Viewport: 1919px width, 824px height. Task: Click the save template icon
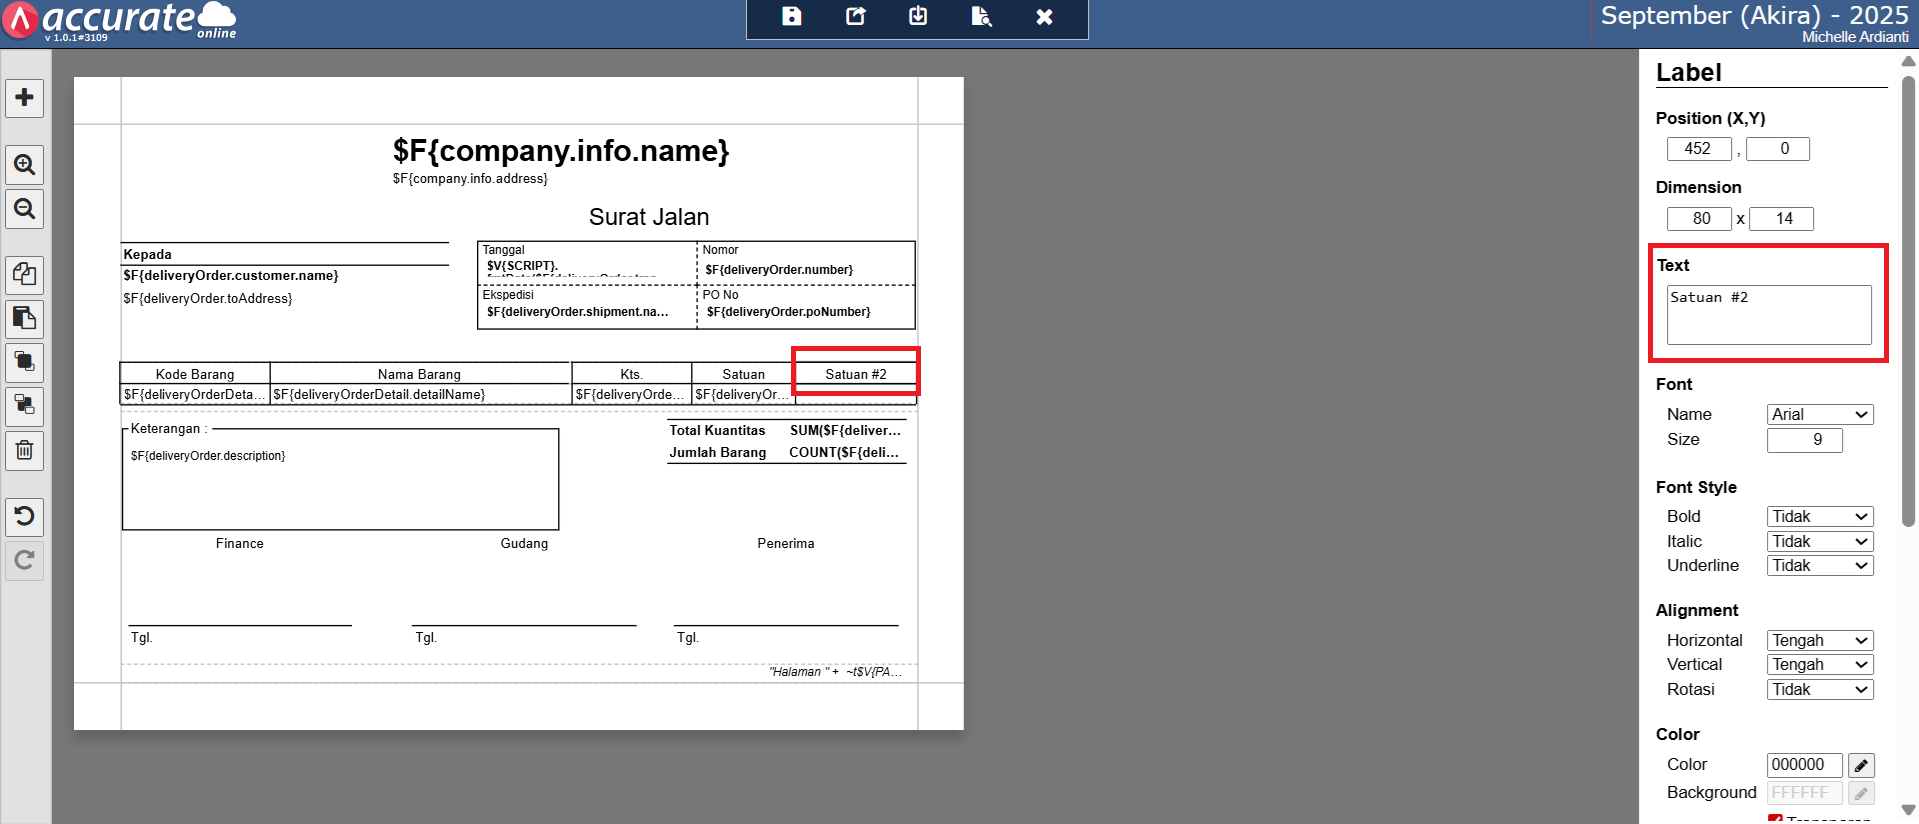click(791, 17)
